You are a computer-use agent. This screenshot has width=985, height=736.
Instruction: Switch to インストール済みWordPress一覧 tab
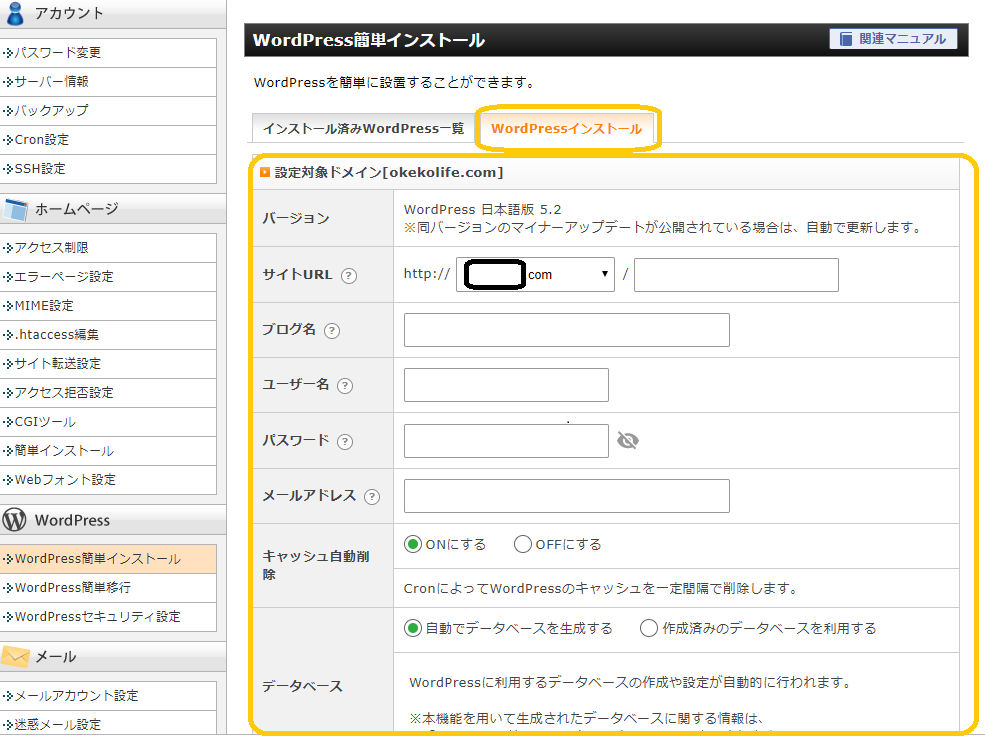click(363, 129)
